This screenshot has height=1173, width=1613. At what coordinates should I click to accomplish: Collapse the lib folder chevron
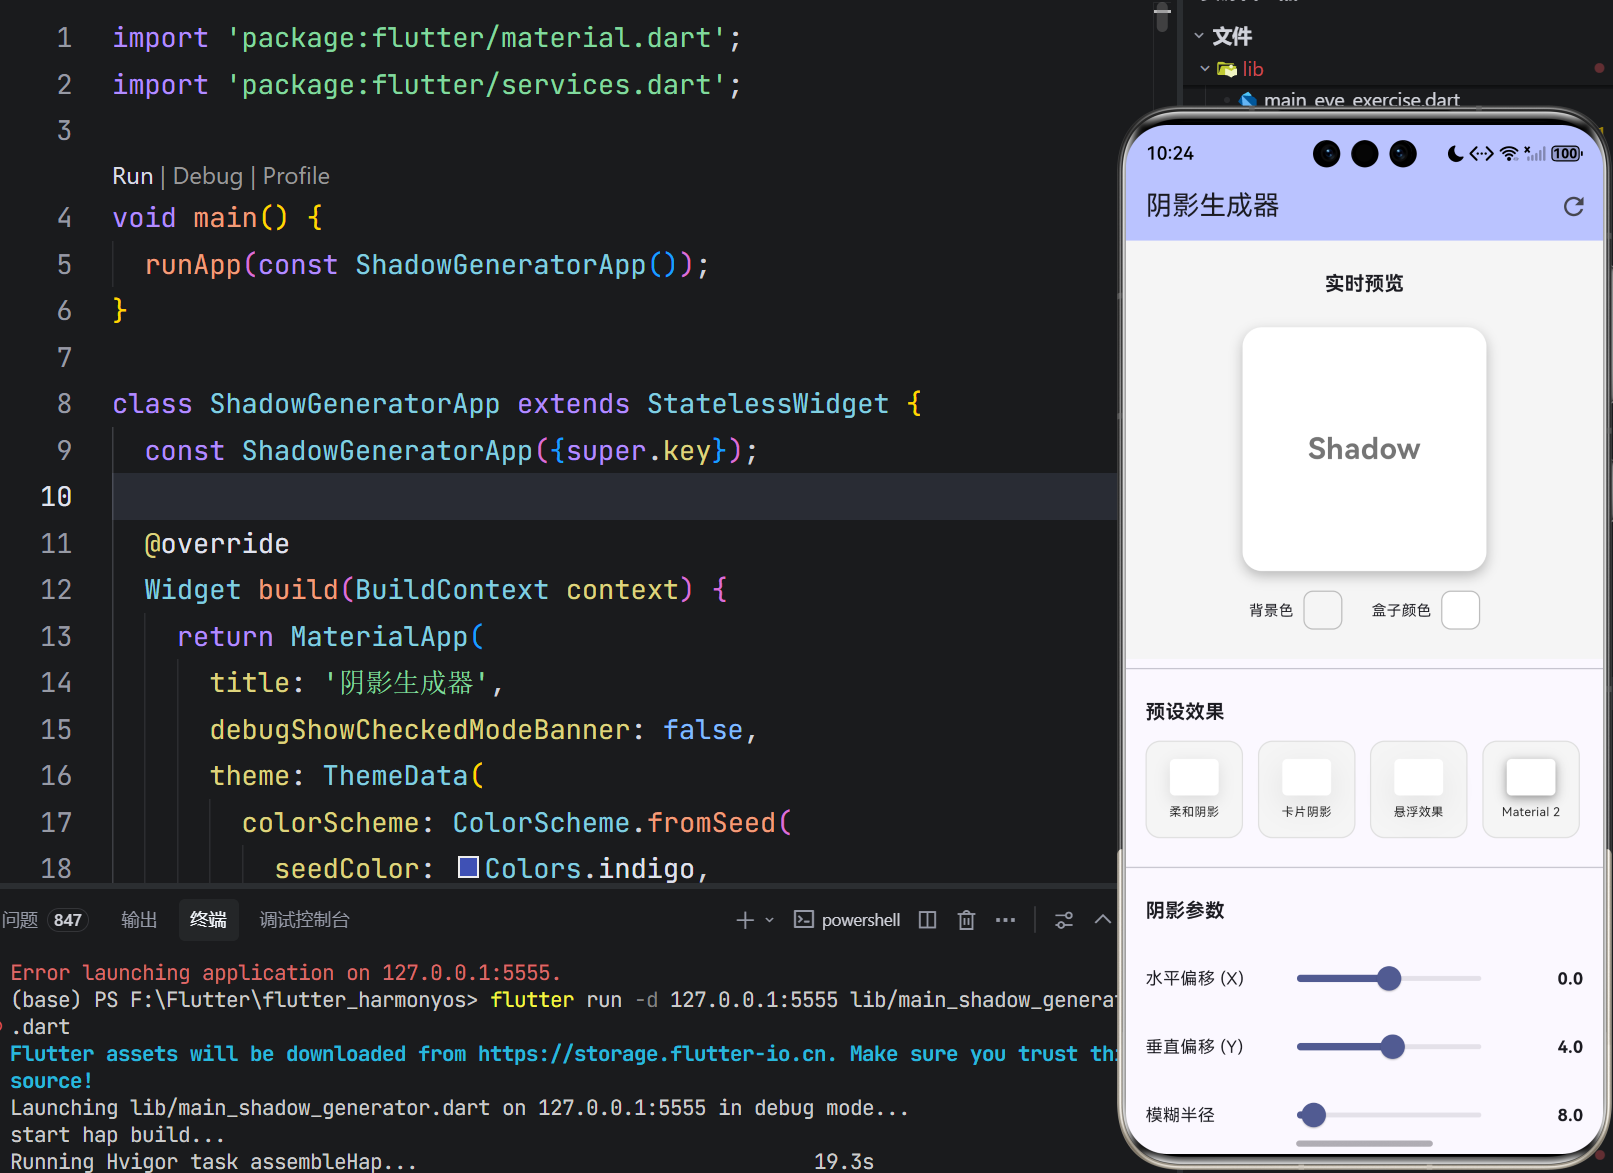1205,69
